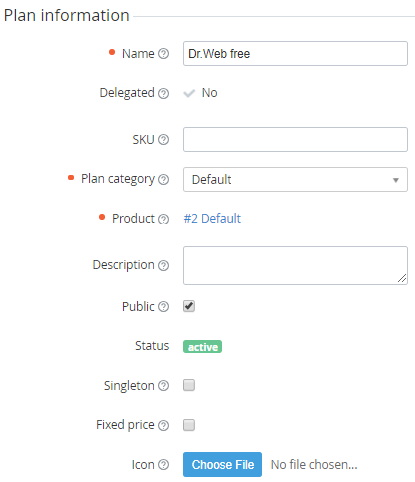The height and width of the screenshot is (482, 415).
Task: Click the help icon next to Name
Action: pyautogui.click(x=163, y=54)
